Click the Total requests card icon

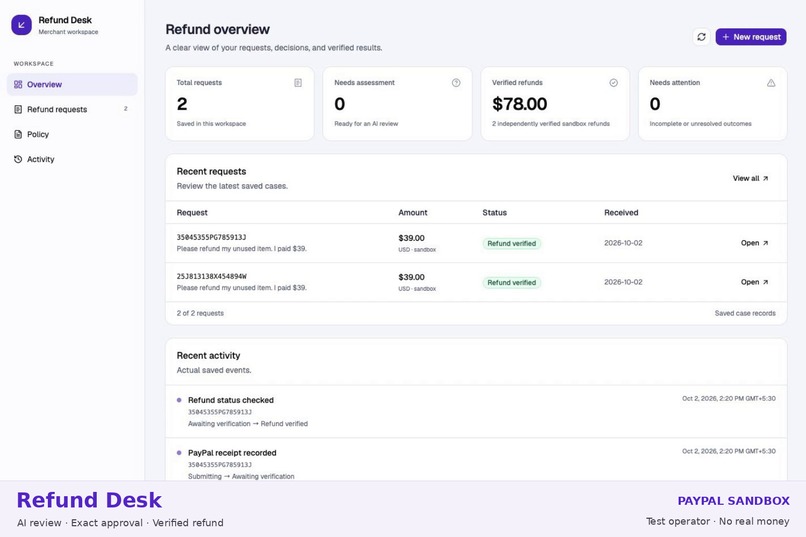[x=298, y=83]
